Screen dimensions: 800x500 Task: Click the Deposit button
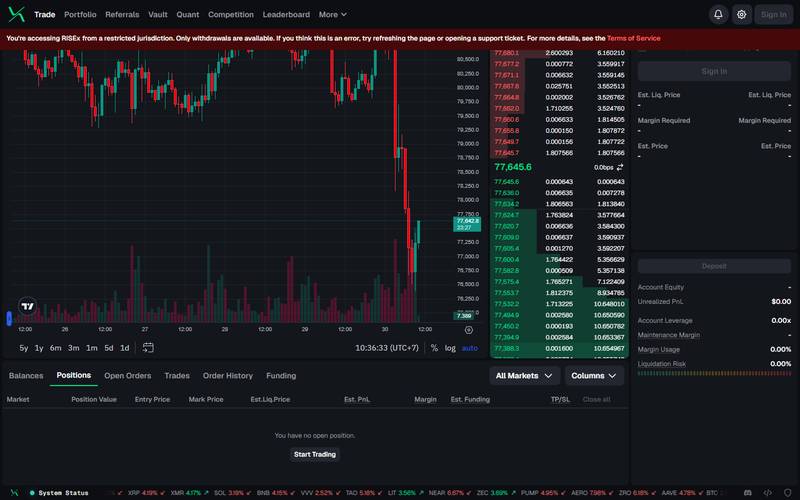(714, 266)
